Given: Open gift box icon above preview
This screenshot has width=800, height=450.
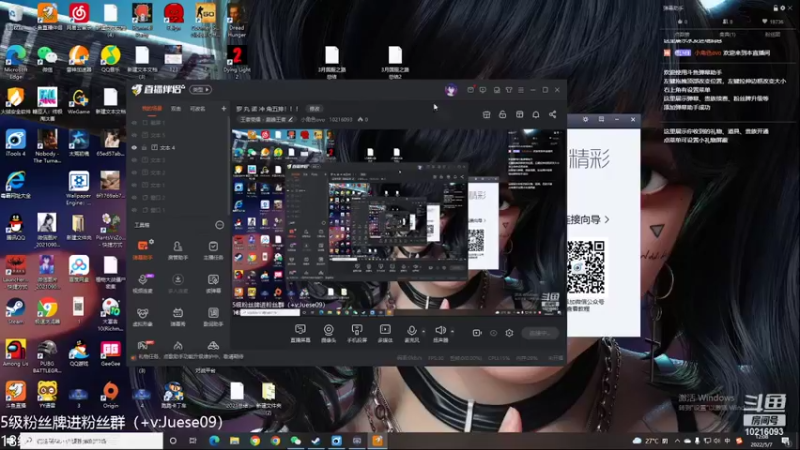Looking at the screenshot, I should tap(487, 115).
